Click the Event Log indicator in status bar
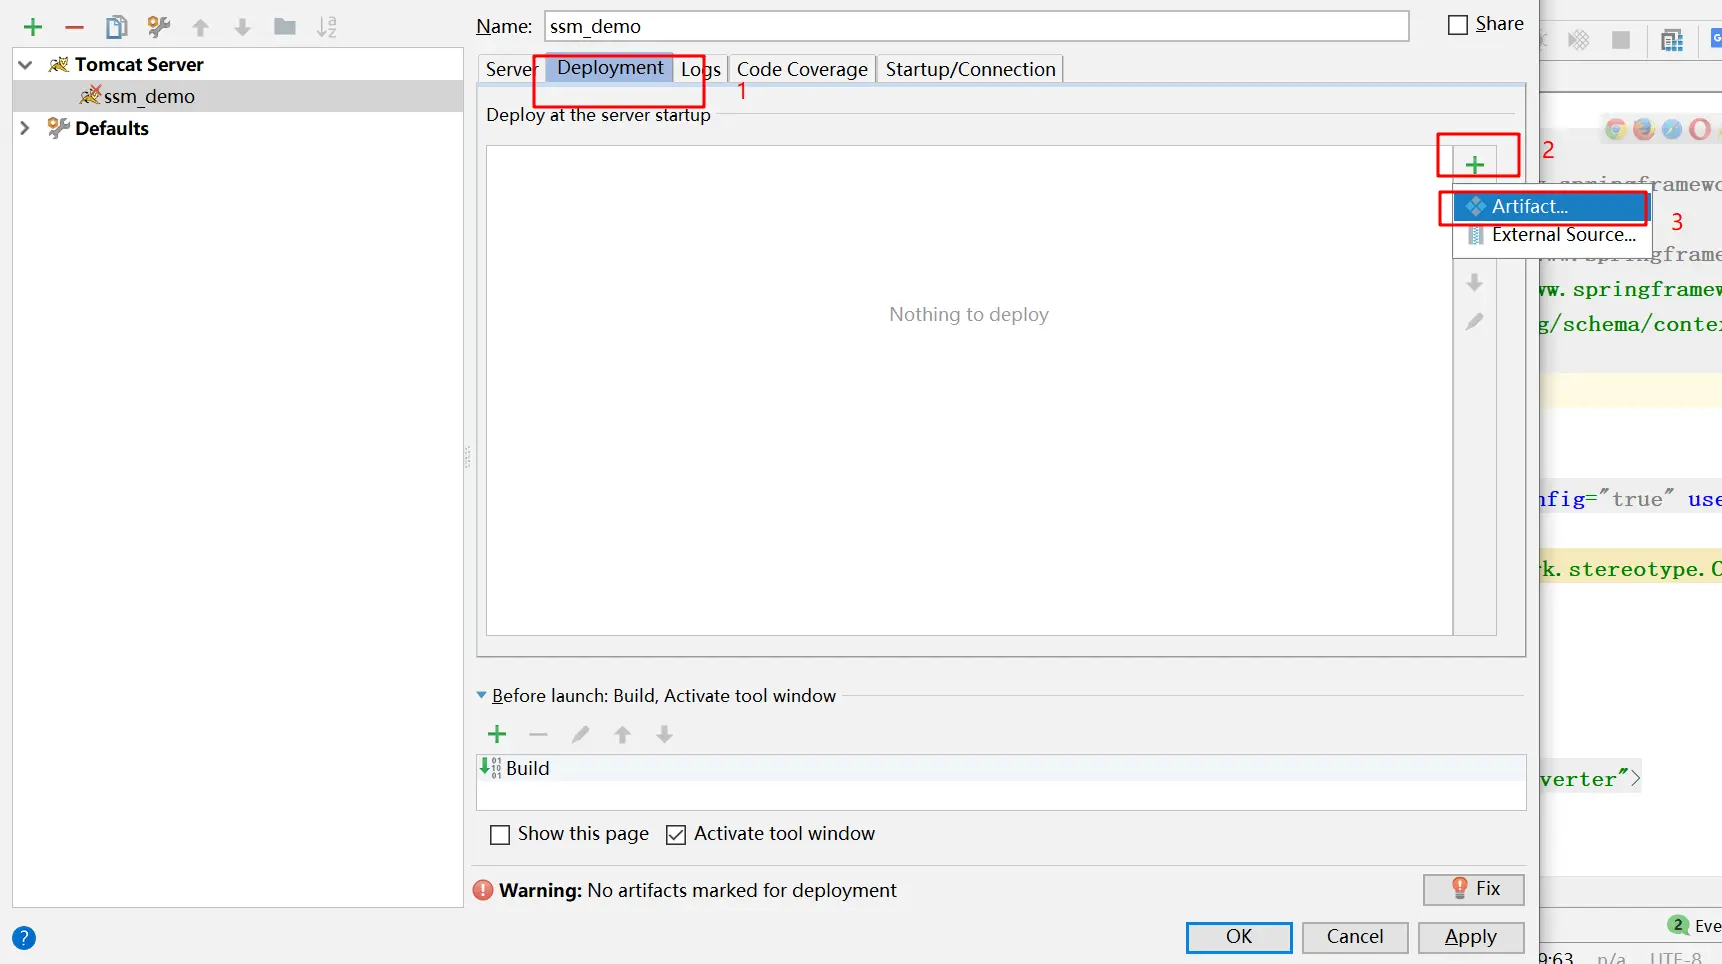1722x964 pixels. (1694, 926)
